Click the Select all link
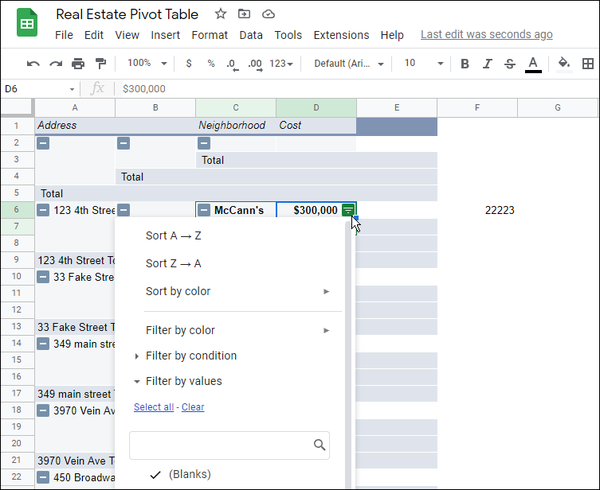 click(154, 407)
